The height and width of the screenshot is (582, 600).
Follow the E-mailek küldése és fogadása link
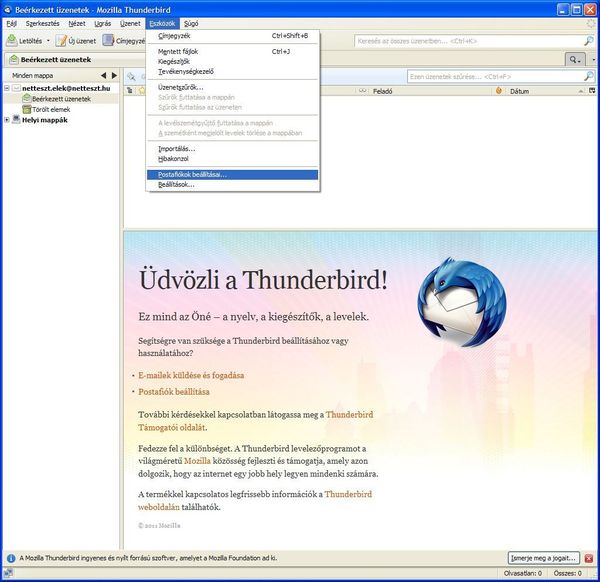pyautogui.click(x=191, y=375)
